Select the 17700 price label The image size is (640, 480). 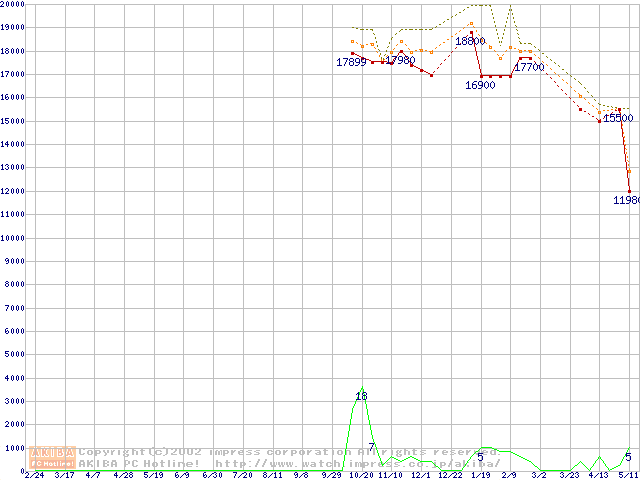[528, 67]
